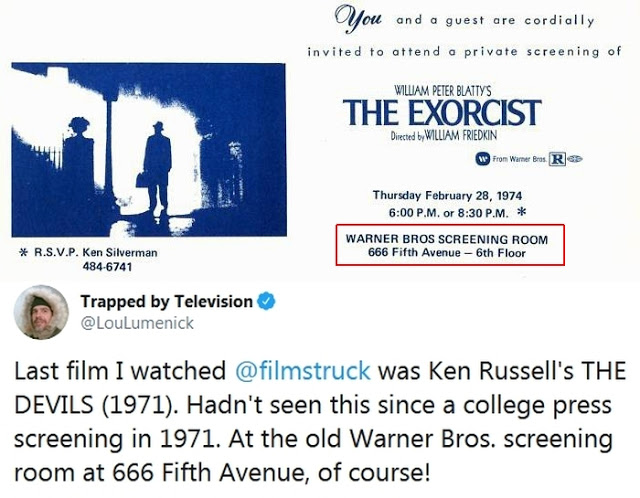Click the boxed R rating symbol

[557, 159]
